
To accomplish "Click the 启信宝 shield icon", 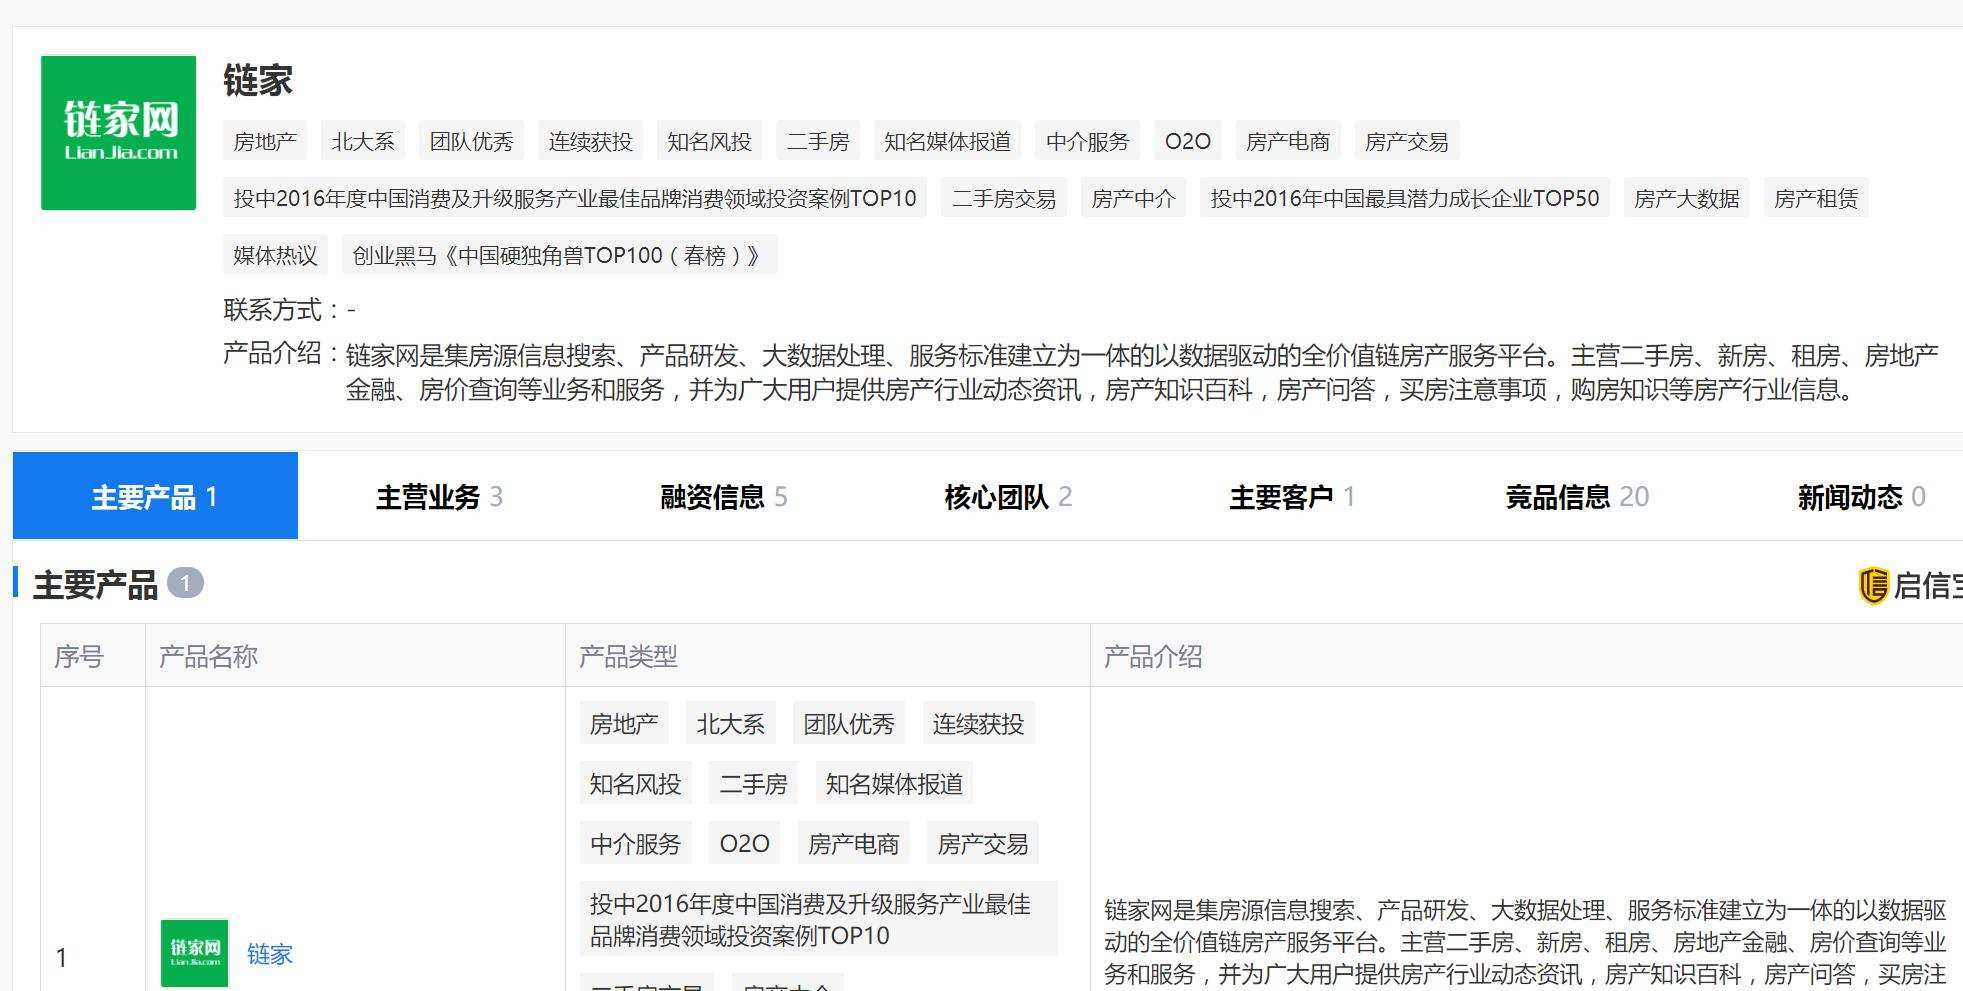I will [x=1872, y=586].
